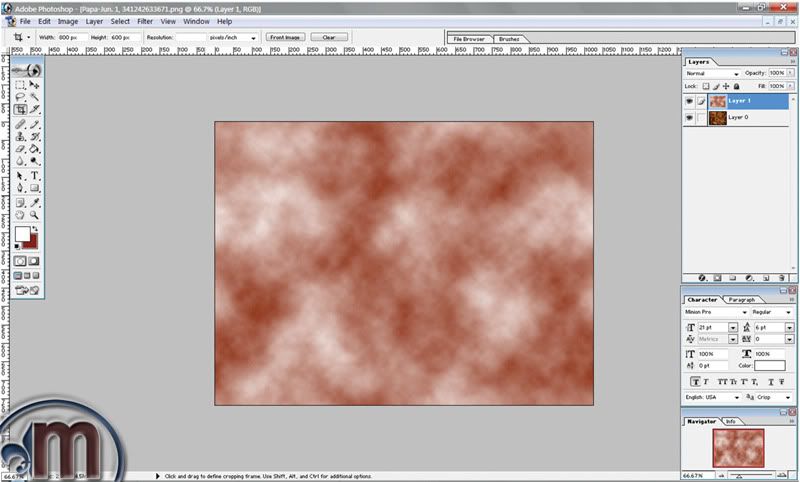Select the Dodge tool
Screen dimensions: 800x482
coord(34,161)
